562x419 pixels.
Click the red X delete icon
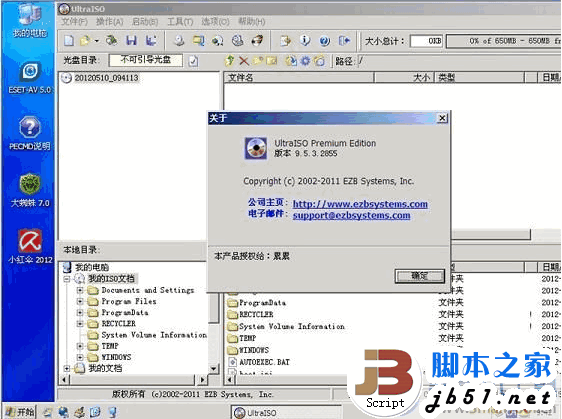point(244,61)
